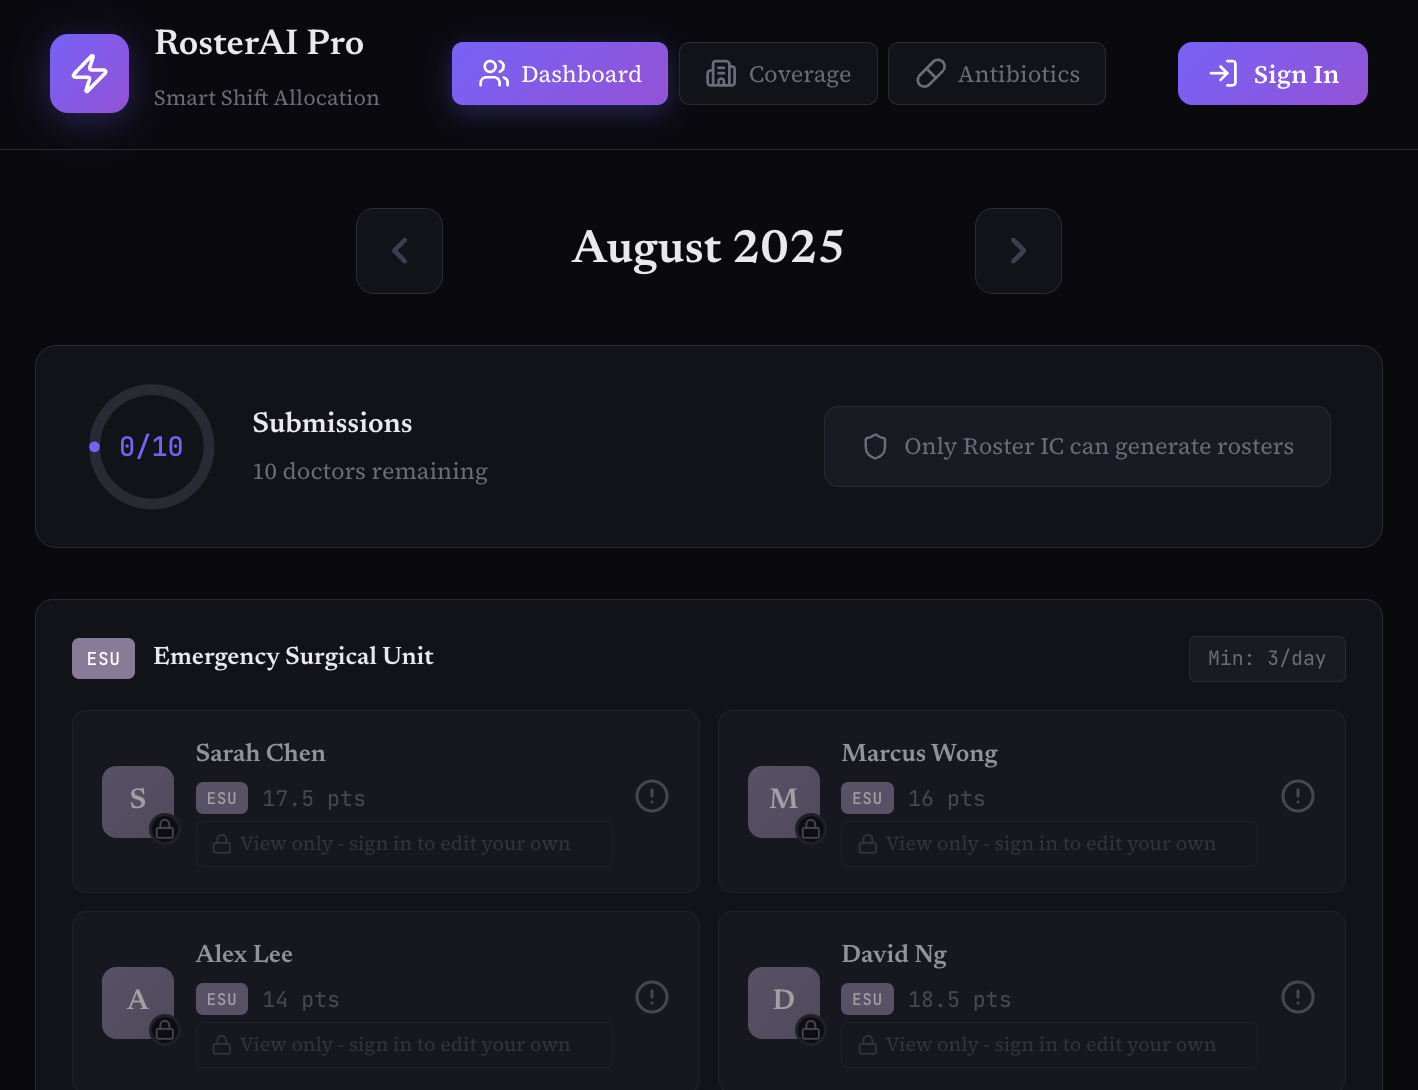Image resolution: width=1418 pixels, height=1090 pixels.
Task: Go to the previous month
Action: [x=399, y=251]
